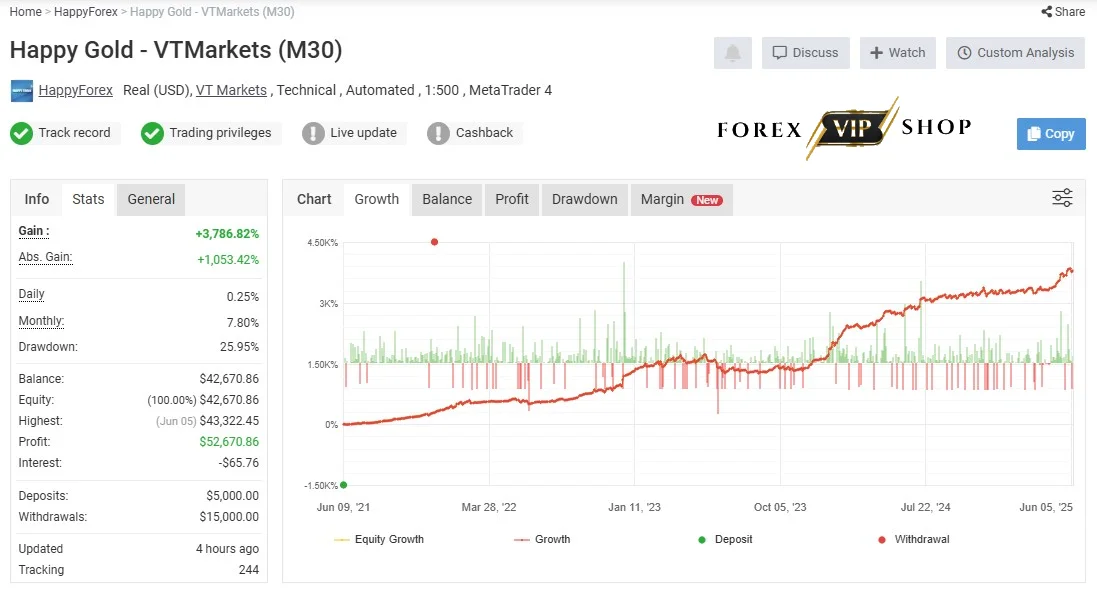The image size is (1097, 592).
Task: Click the Monthly label
Action: pos(41,320)
